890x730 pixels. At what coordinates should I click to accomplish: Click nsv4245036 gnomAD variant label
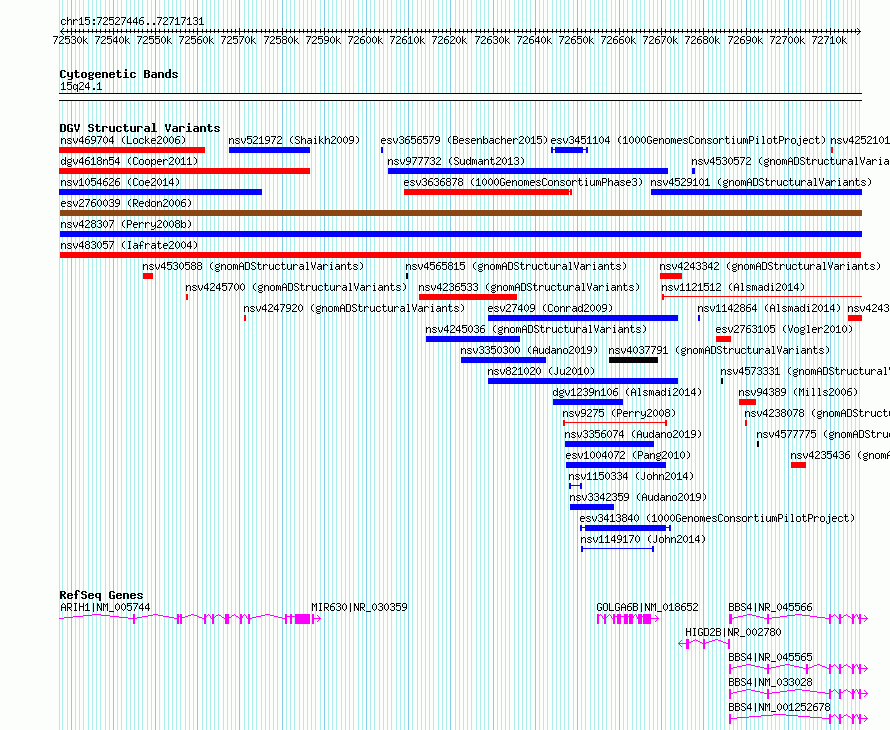click(536, 329)
